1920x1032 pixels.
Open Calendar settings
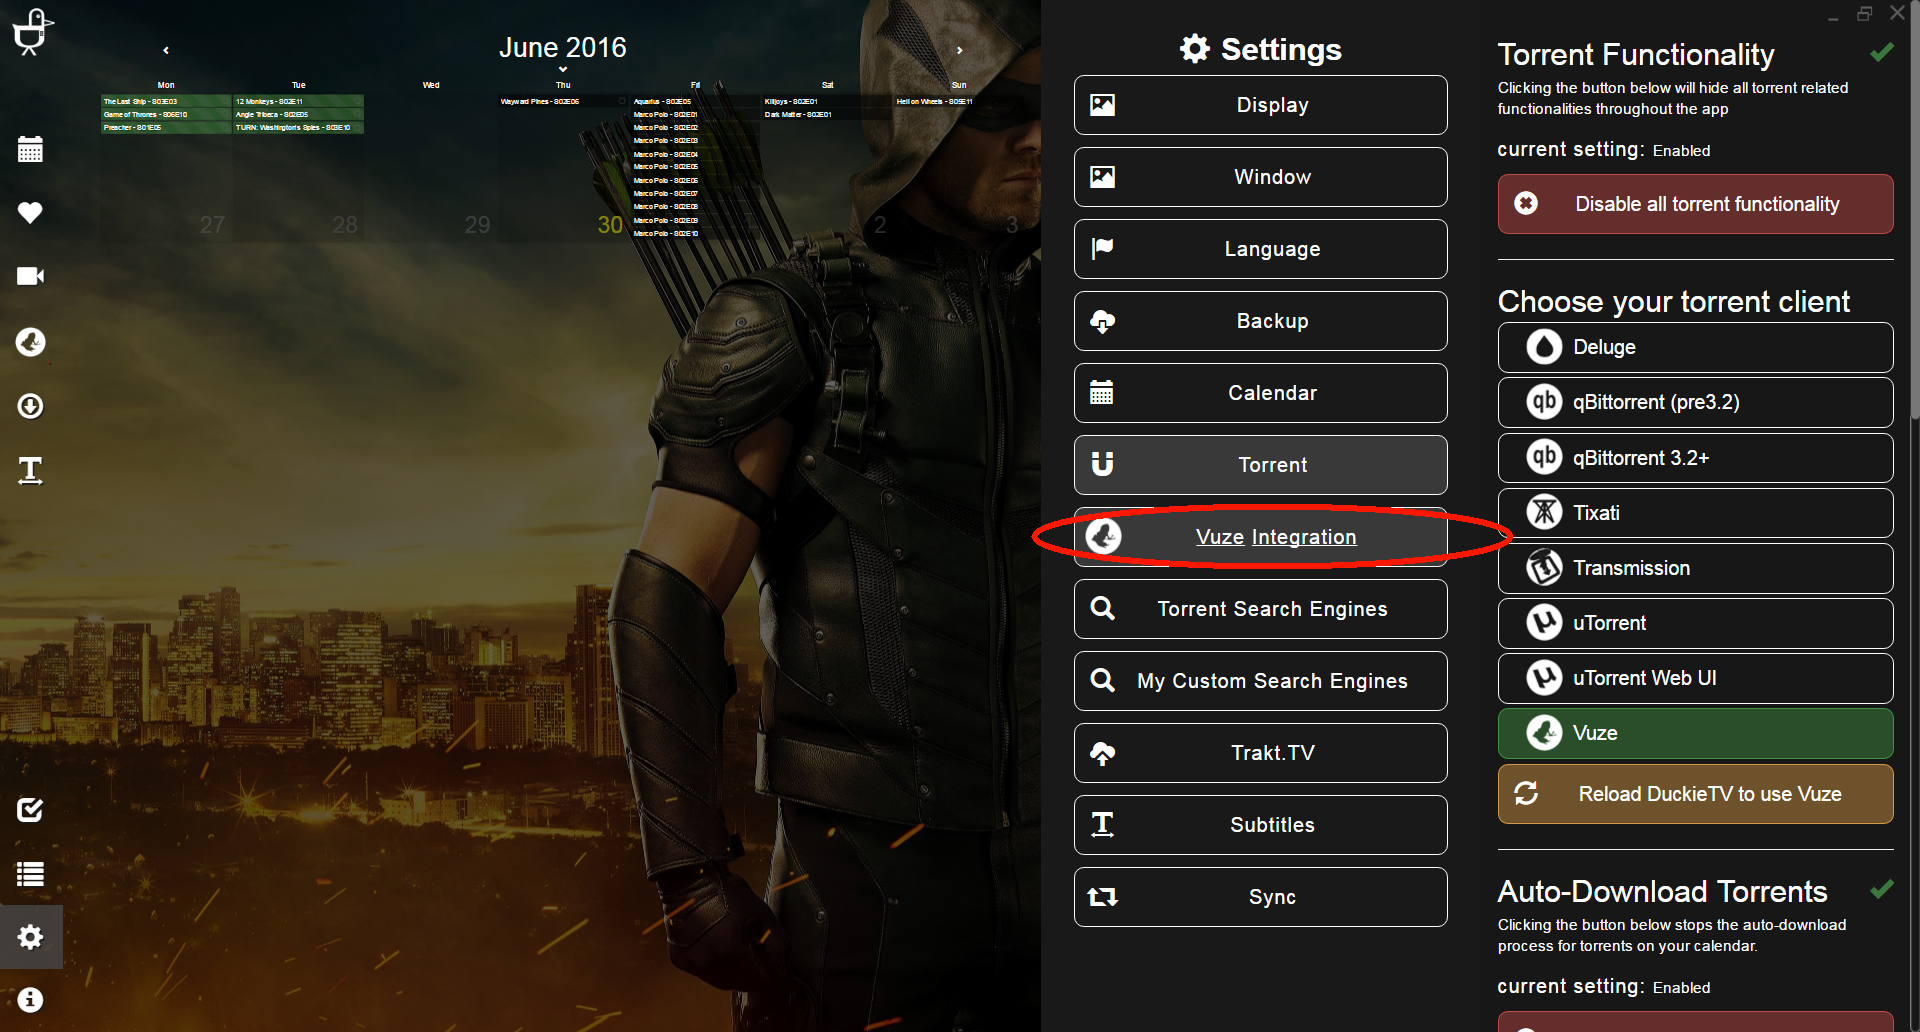1261,393
